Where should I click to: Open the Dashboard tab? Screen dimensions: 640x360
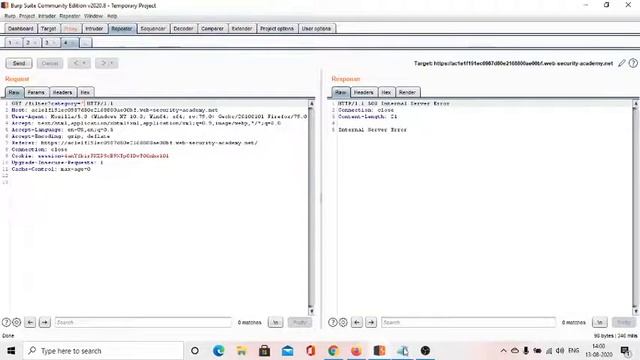[21, 29]
